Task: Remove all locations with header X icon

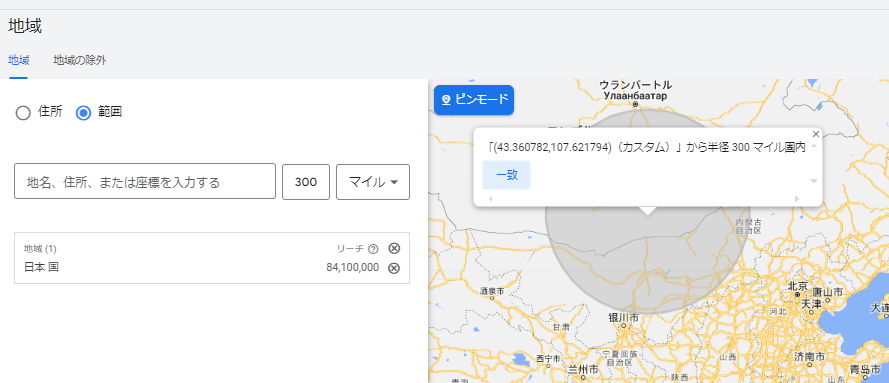Action: (x=393, y=248)
